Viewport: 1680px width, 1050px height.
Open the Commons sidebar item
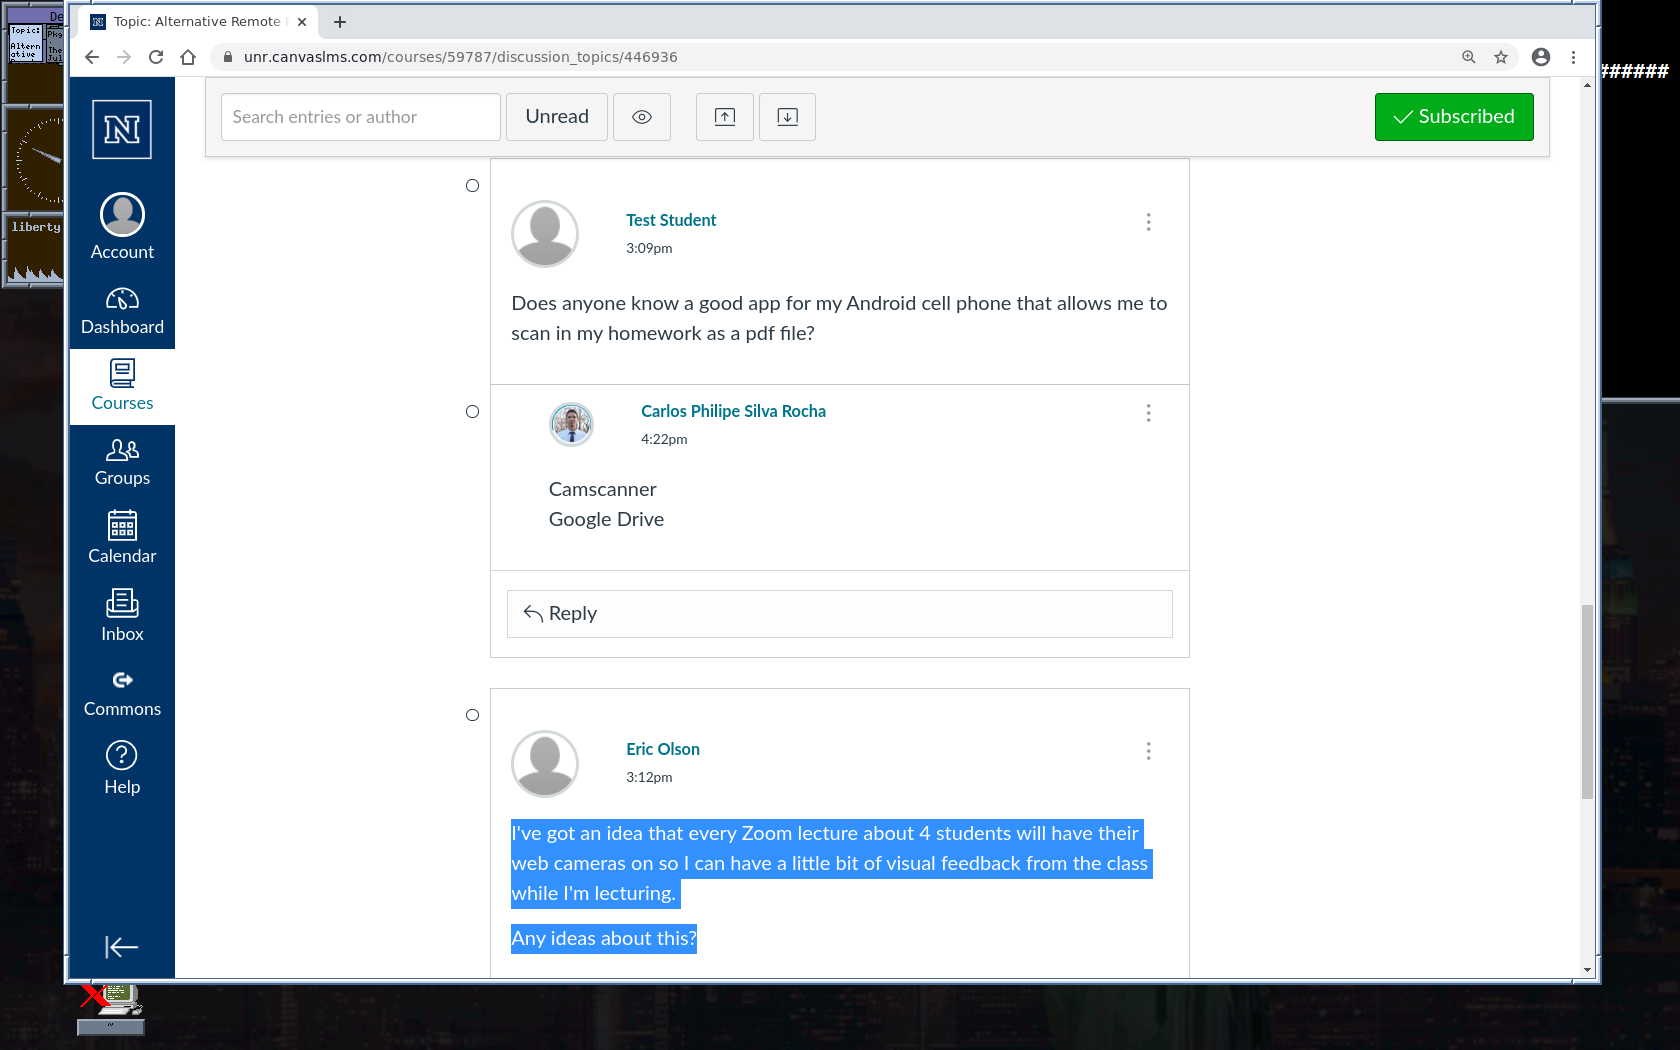point(122,693)
